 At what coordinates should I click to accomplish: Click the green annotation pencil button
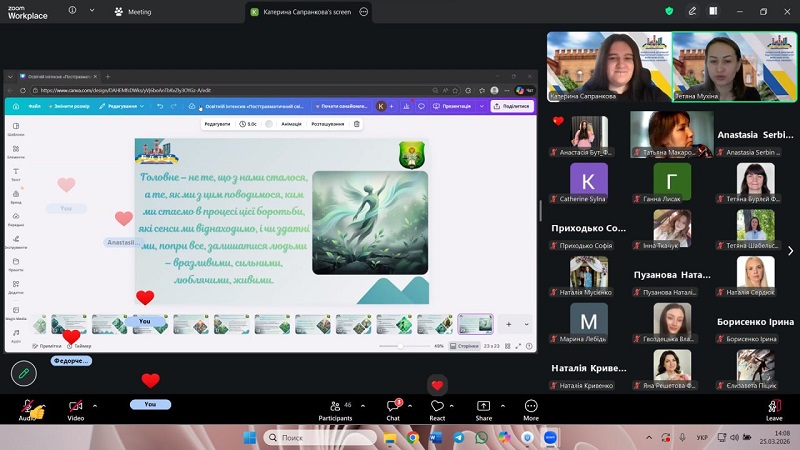[24, 373]
